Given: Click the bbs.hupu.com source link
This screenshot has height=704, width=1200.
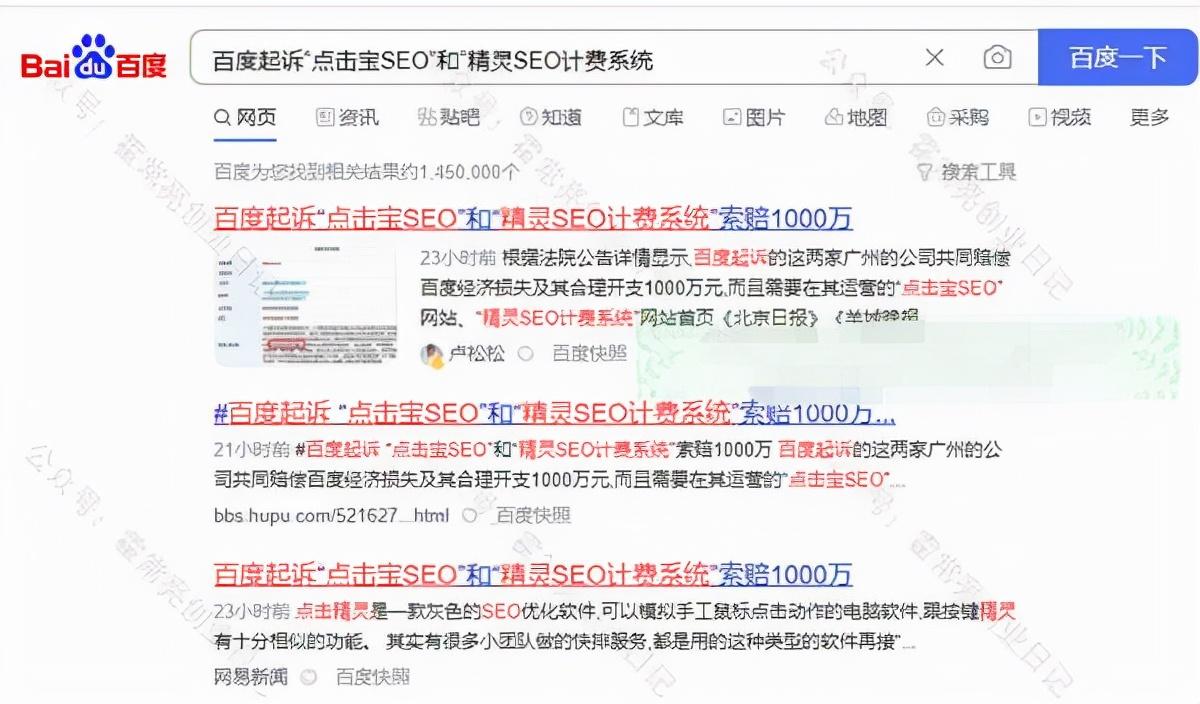Looking at the screenshot, I should (332, 516).
